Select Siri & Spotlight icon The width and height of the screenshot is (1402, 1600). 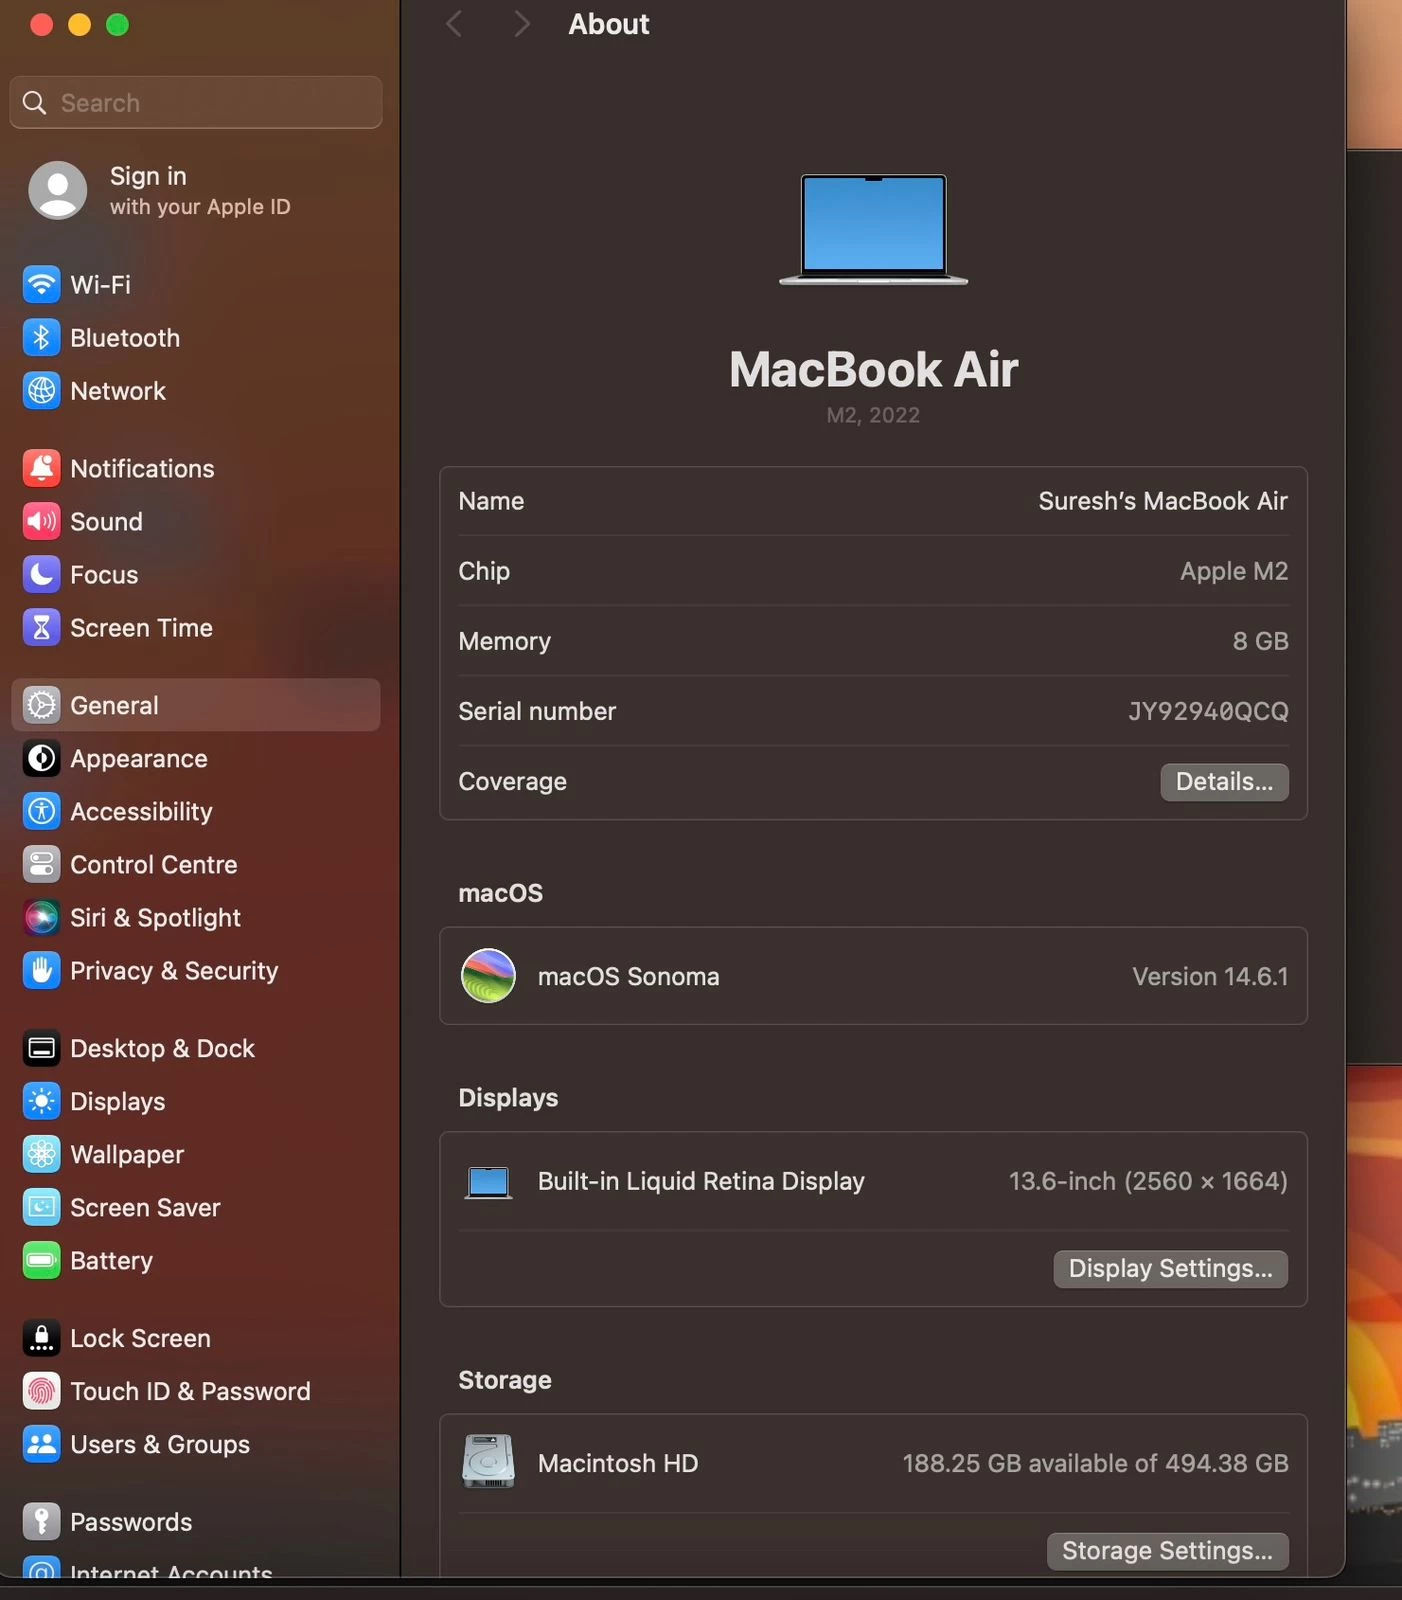coord(41,918)
